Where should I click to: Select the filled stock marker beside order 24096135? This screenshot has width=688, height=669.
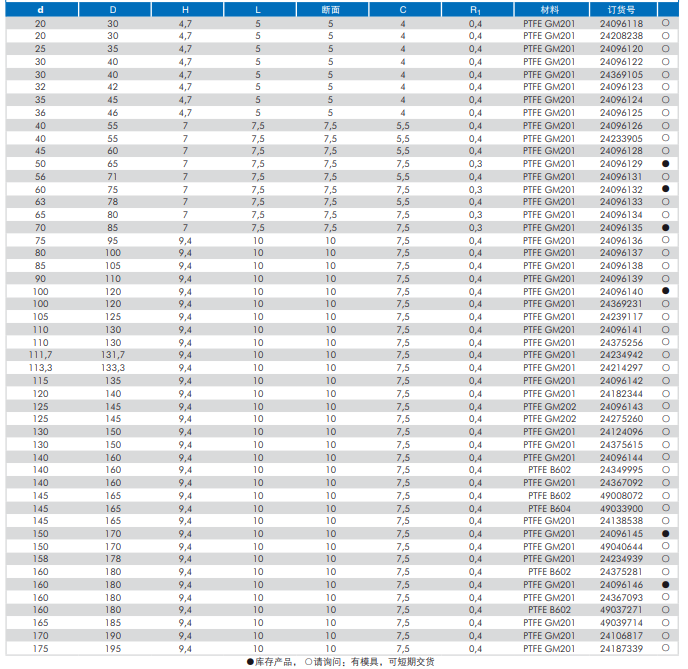click(665, 228)
